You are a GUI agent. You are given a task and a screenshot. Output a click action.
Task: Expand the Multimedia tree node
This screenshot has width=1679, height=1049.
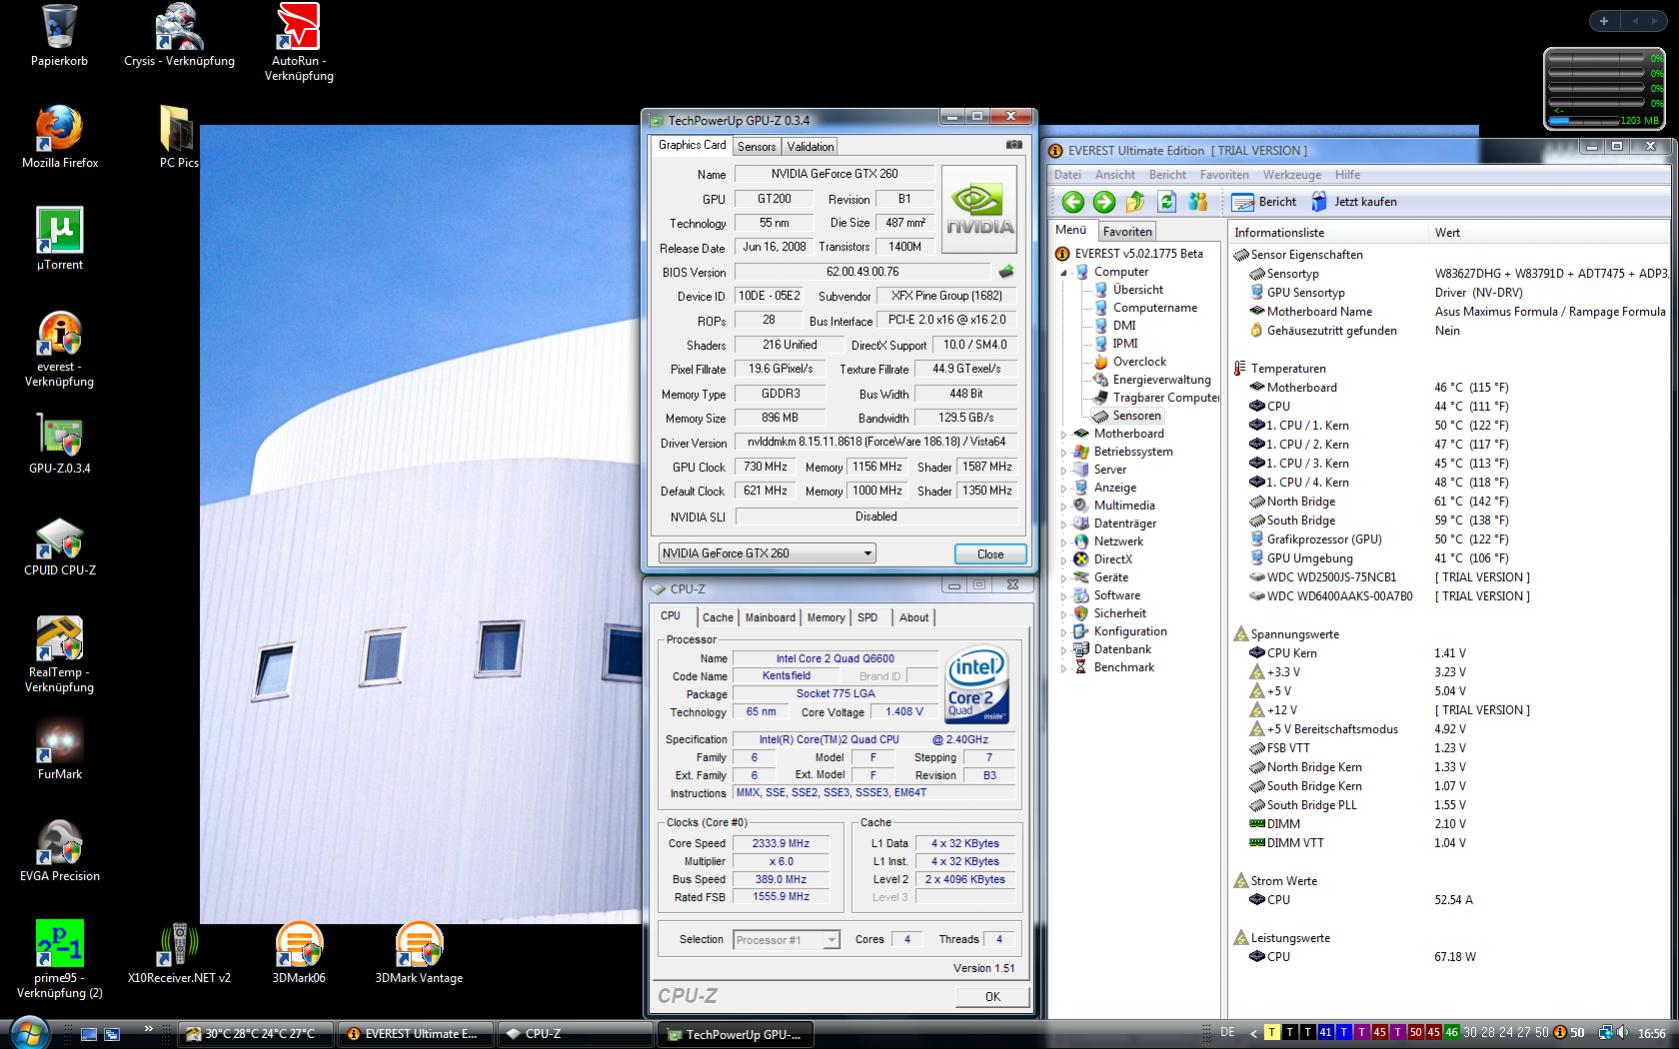tap(1064, 506)
